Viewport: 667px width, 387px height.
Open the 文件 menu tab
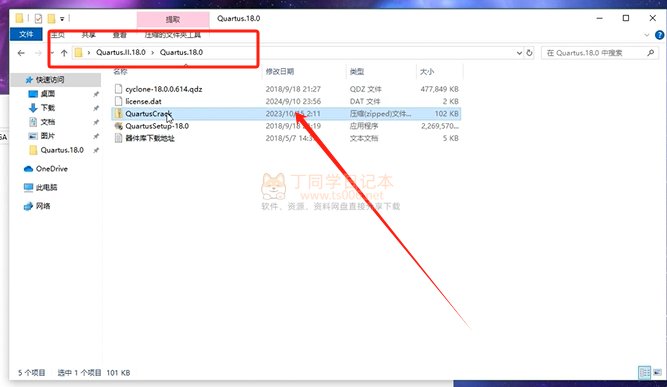click(26, 34)
